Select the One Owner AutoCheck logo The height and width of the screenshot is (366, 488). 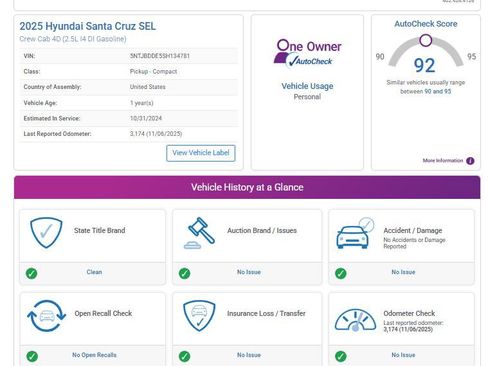tap(308, 54)
